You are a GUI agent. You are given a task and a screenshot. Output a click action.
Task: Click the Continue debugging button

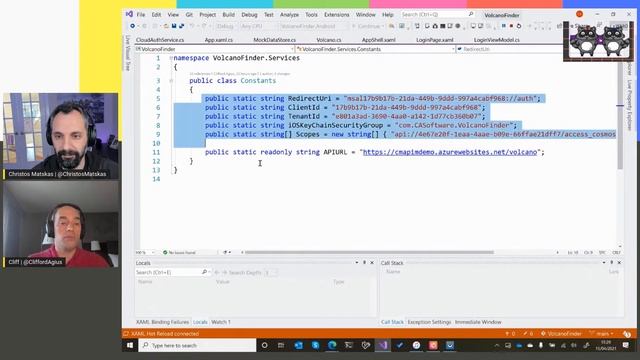[367, 26]
